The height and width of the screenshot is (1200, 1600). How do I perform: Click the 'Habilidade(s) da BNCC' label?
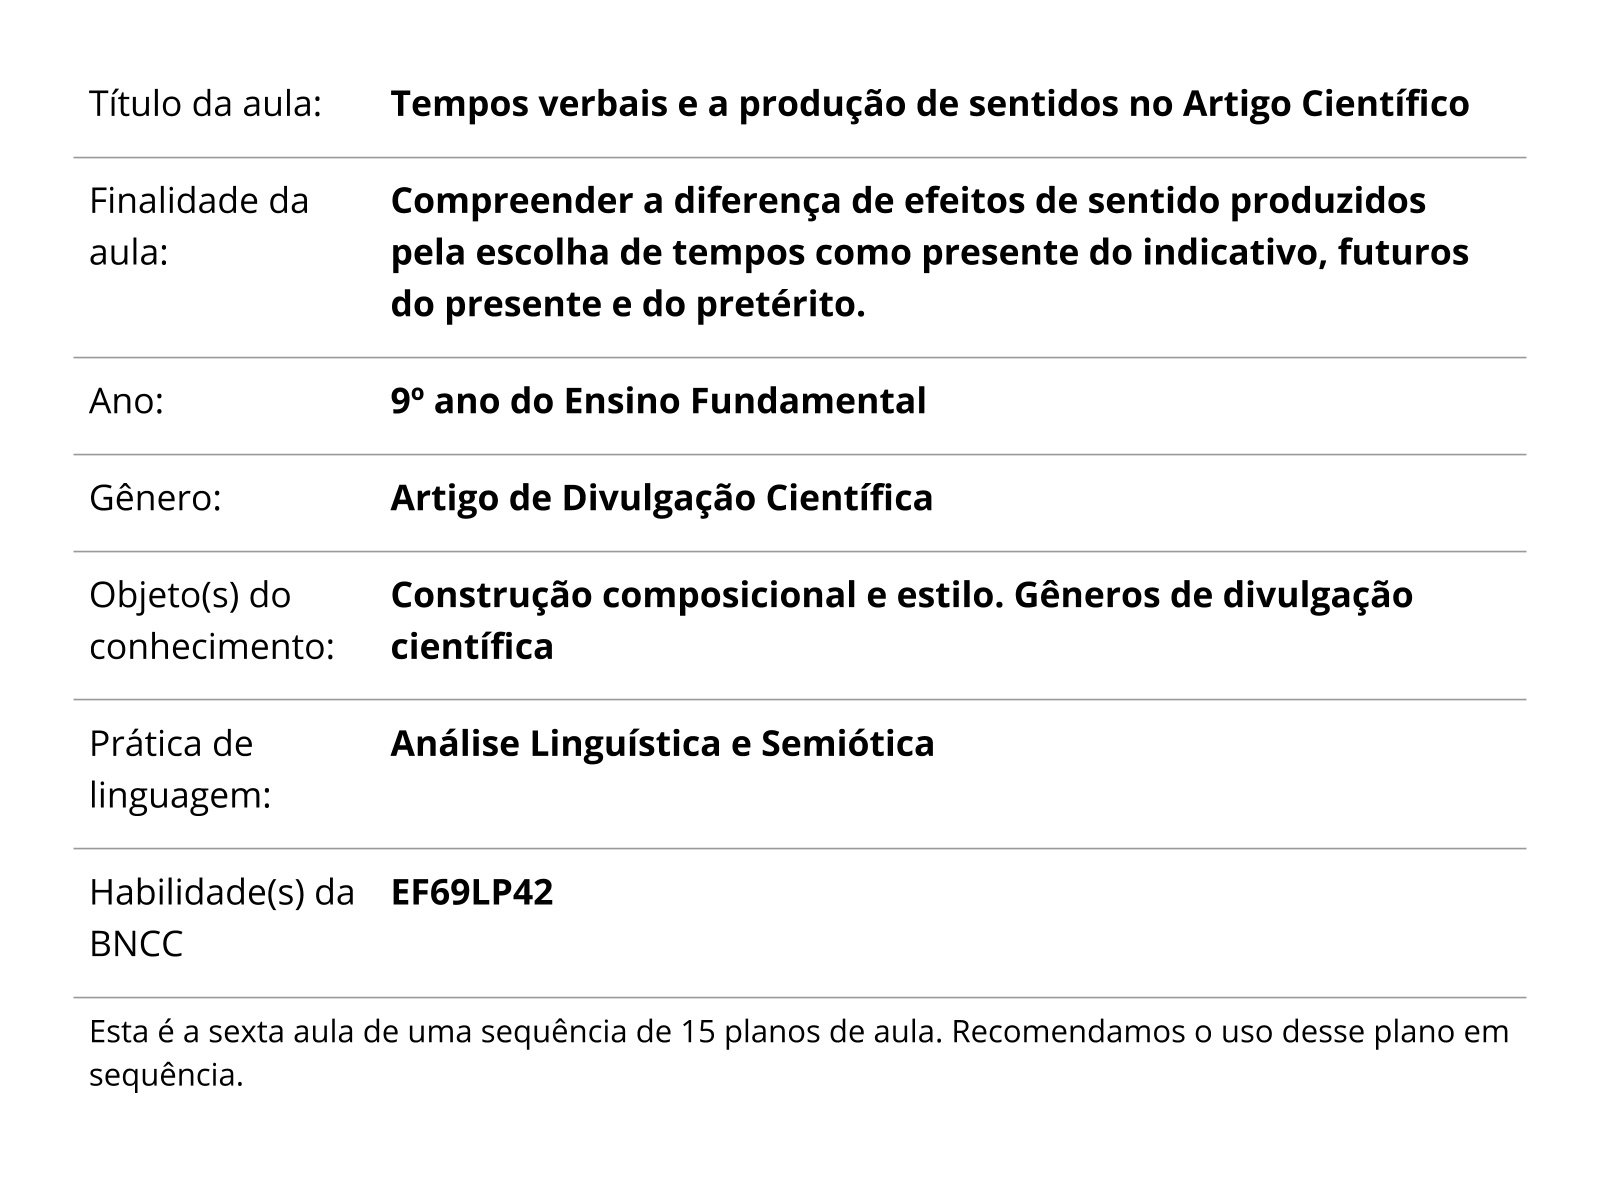point(222,918)
